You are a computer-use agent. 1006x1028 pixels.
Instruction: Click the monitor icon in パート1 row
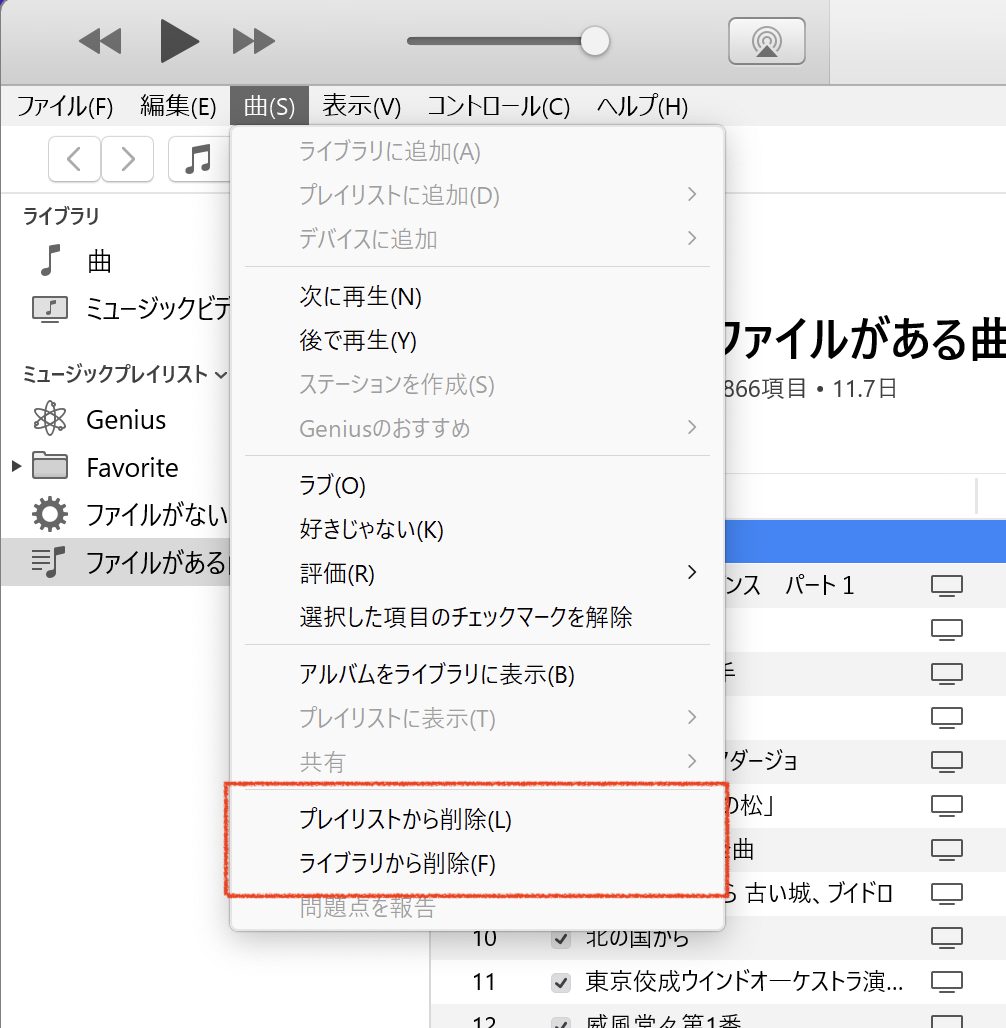pyautogui.click(x=947, y=585)
